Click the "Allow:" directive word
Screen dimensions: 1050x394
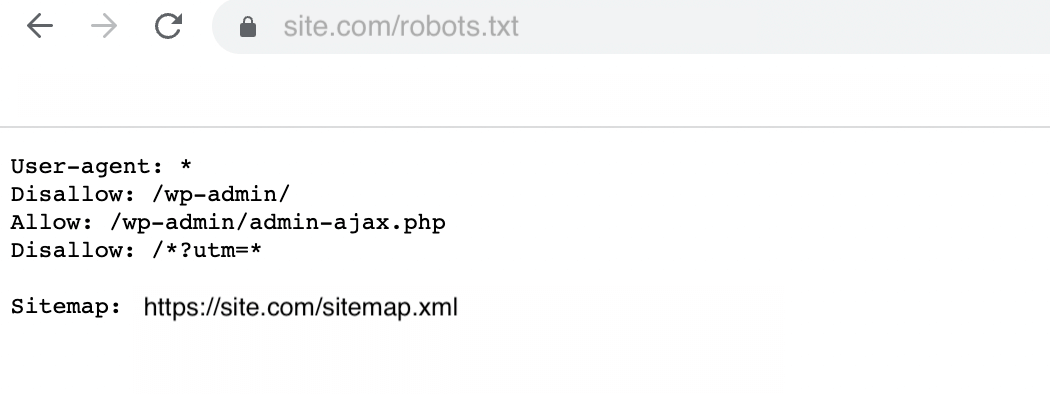[52, 222]
